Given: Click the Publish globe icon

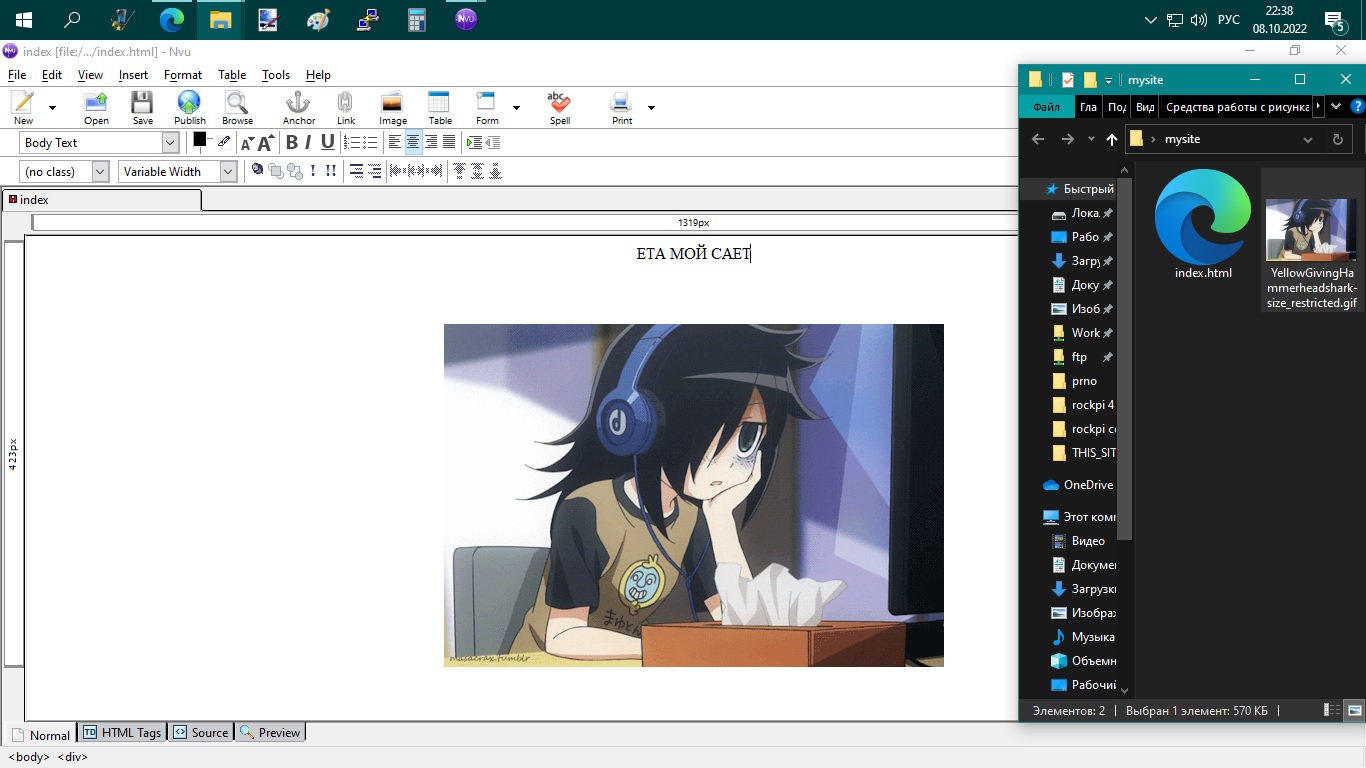Looking at the screenshot, I should 189,107.
